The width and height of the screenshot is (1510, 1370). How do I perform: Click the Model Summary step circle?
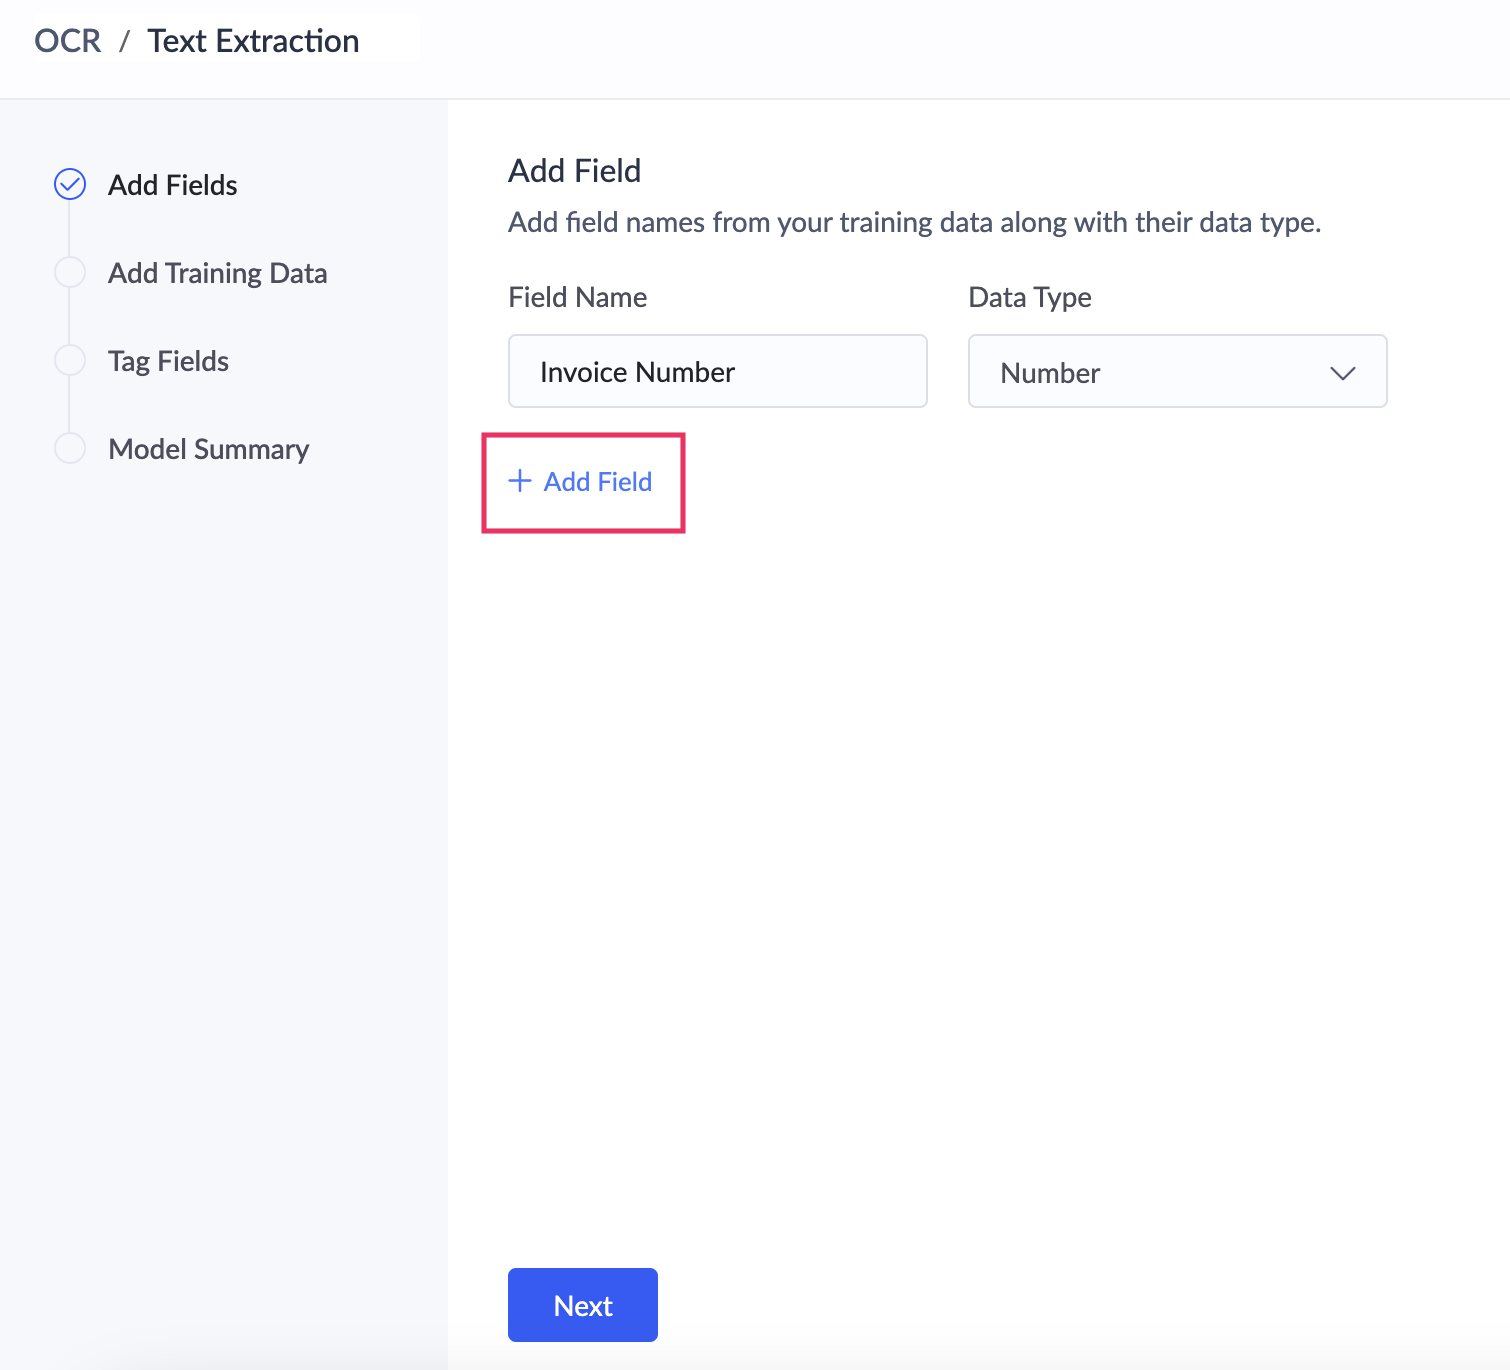click(x=70, y=448)
